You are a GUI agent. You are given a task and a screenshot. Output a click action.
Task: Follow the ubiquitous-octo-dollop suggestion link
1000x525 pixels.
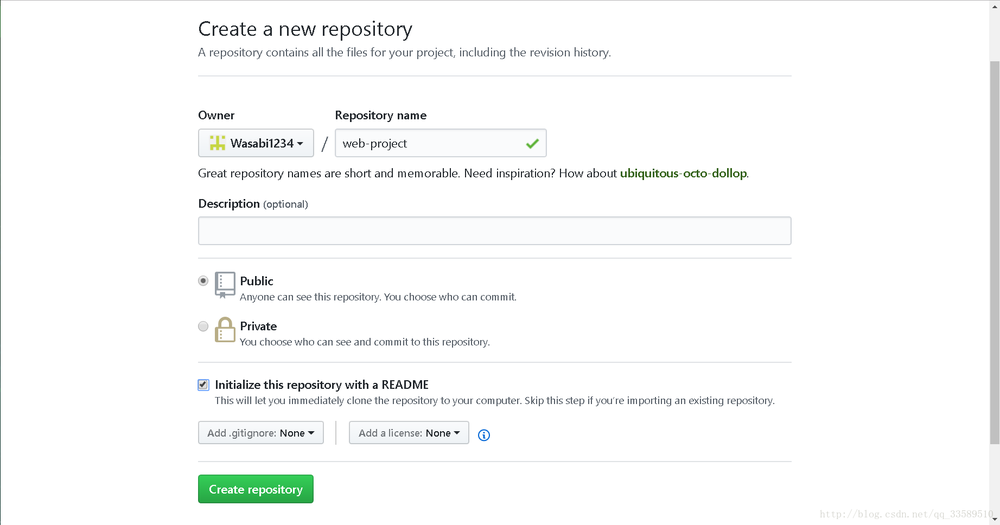coord(683,173)
